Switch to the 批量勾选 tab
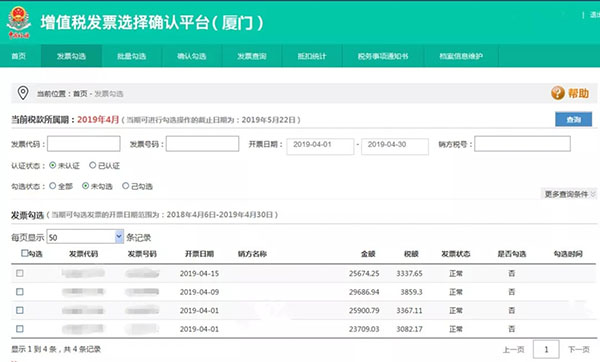The height and width of the screenshot is (362, 600). 132,56
